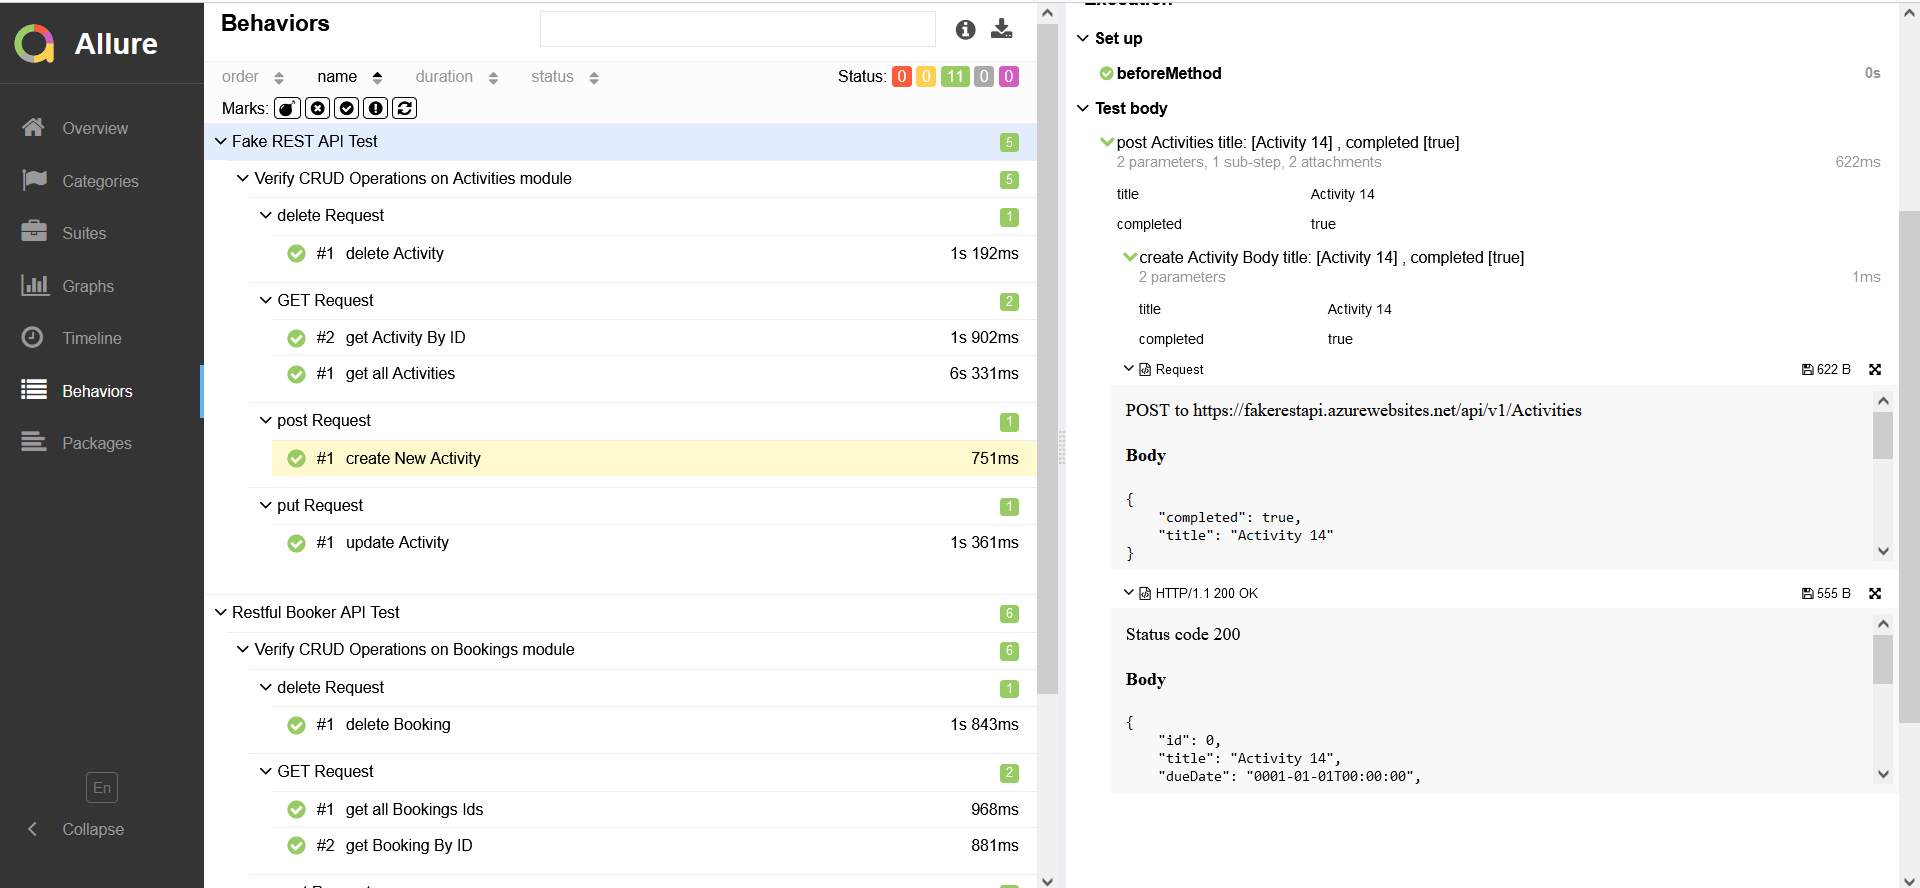Click the Behaviors search field
The height and width of the screenshot is (888, 1920).
(738, 29)
